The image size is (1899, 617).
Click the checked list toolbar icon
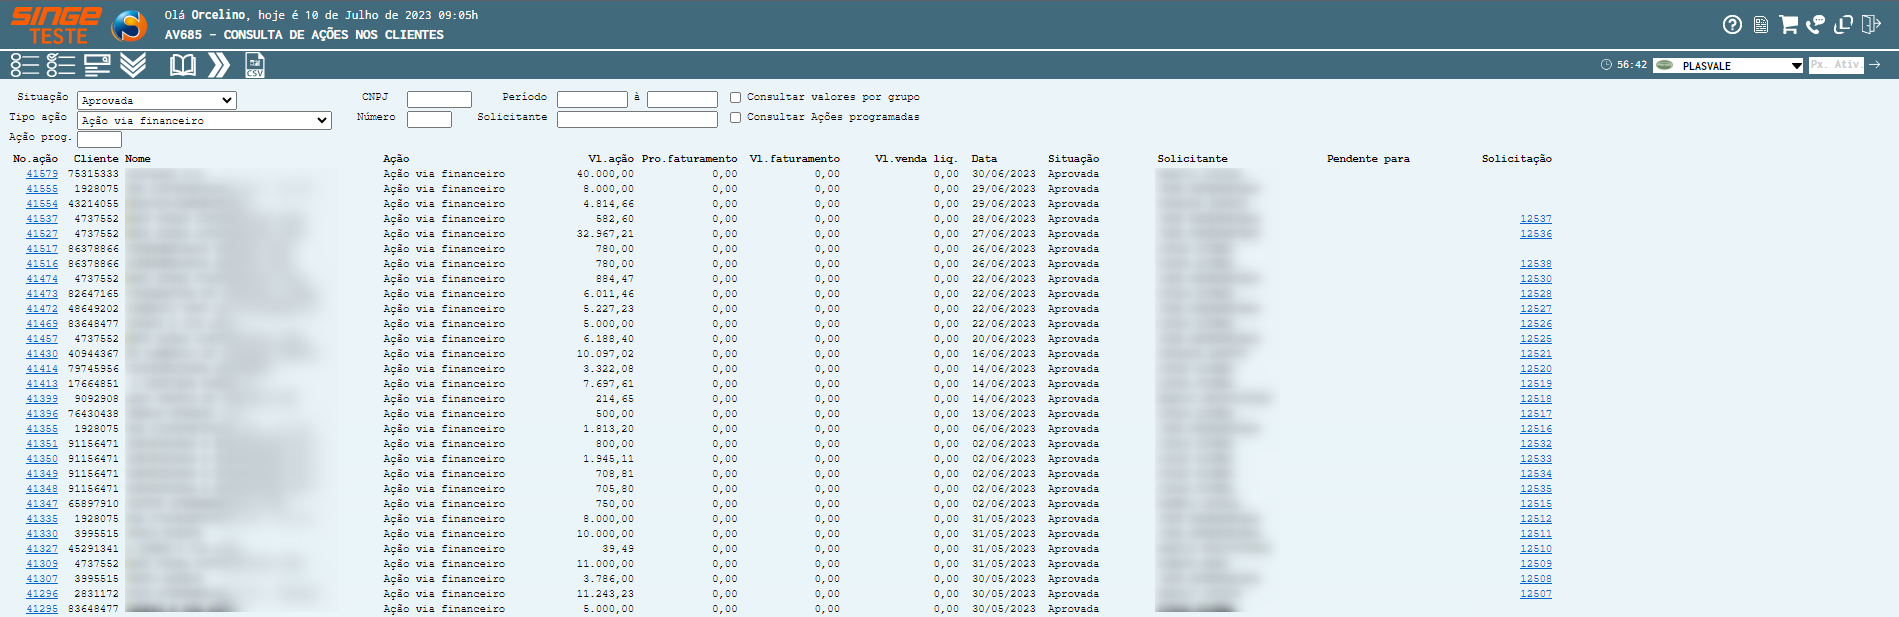click(61, 65)
